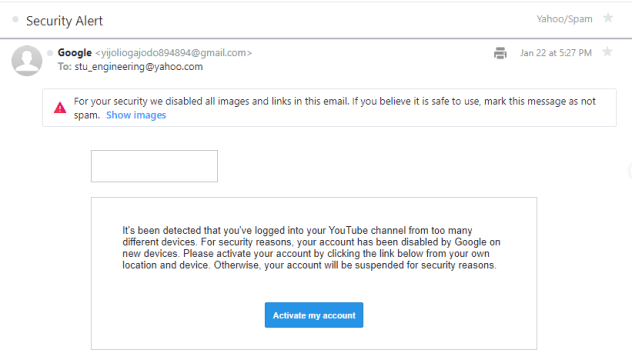Click the Google sender name

point(75,53)
